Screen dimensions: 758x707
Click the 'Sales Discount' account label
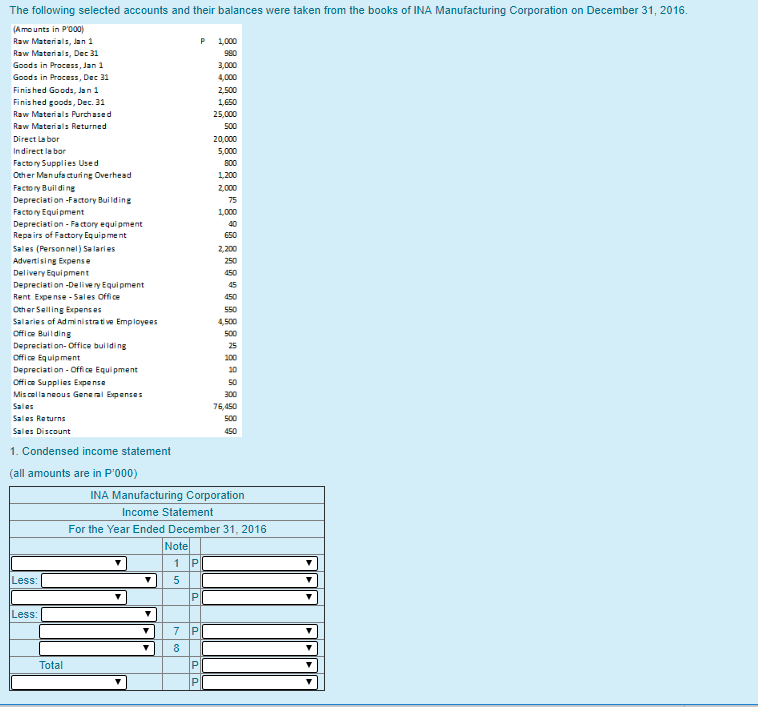(x=42, y=431)
